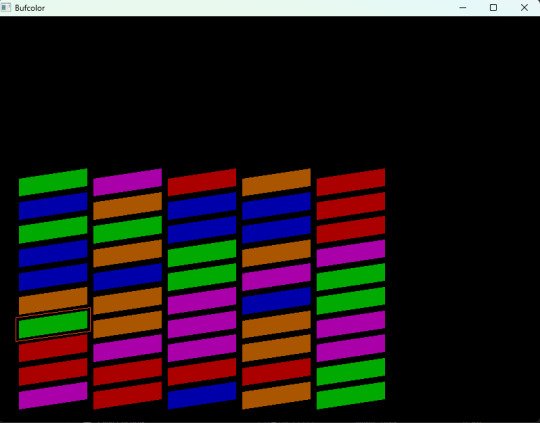Screen dimensions: 540x423
Task: Close the Bufcolor window
Action: (x=524, y=8)
